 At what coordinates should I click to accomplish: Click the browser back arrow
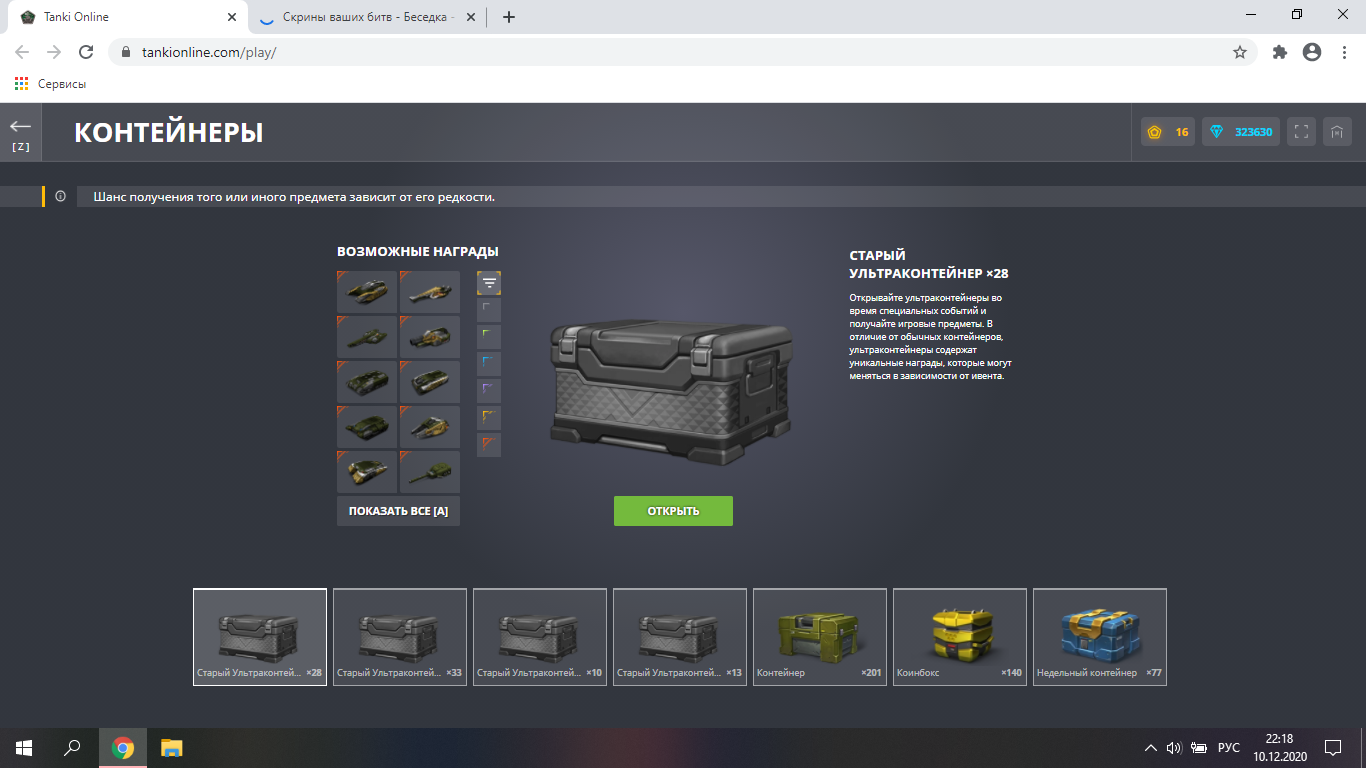click(22, 52)
